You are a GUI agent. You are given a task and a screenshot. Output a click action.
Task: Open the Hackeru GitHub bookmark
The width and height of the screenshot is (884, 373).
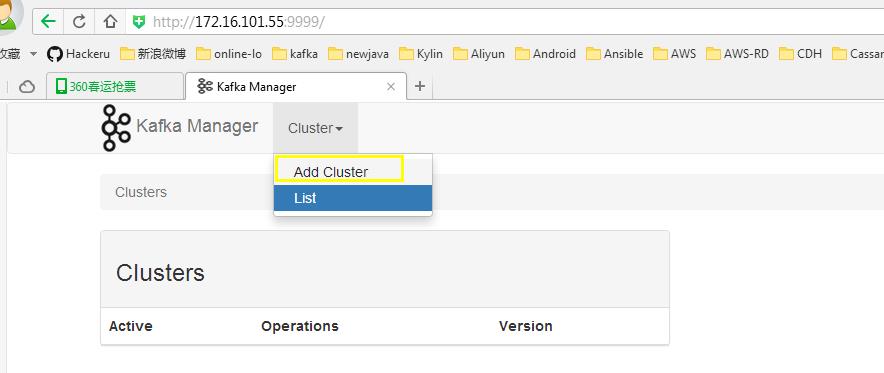(78, 54)
